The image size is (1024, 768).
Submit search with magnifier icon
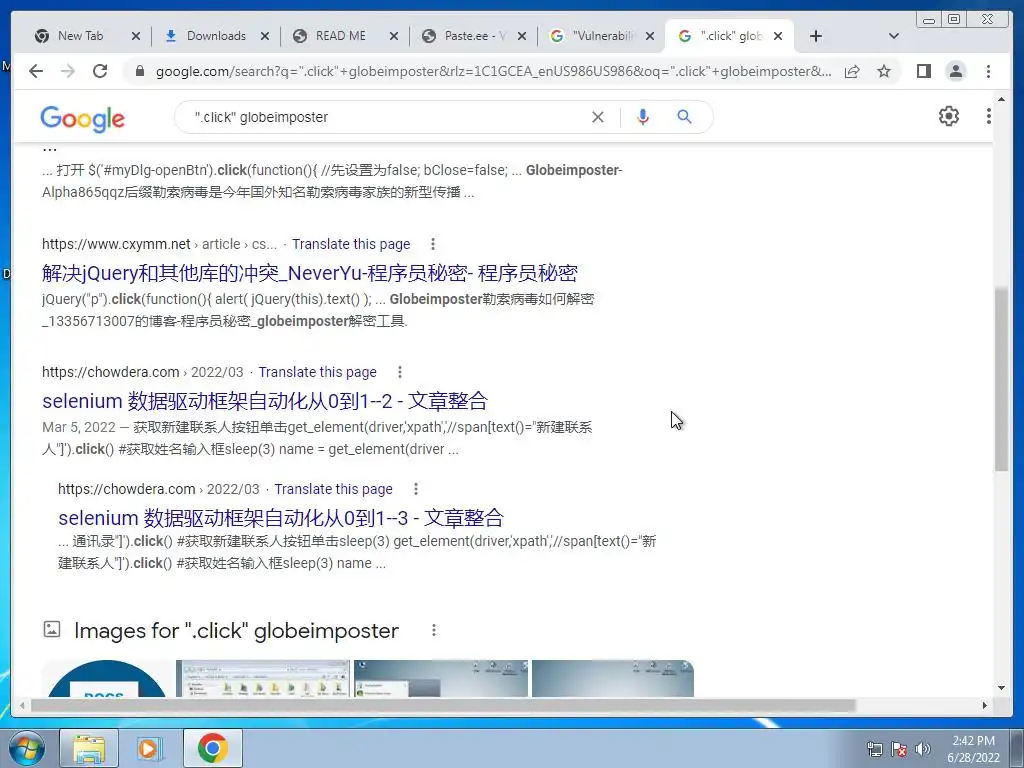[684, 117]
